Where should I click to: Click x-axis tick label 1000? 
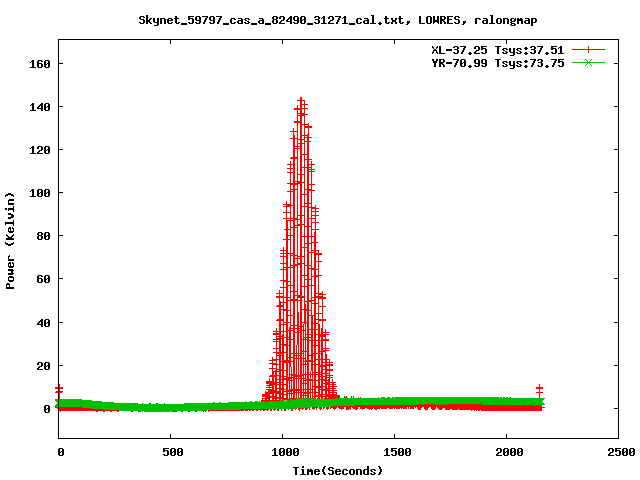(x=285, y=452)
